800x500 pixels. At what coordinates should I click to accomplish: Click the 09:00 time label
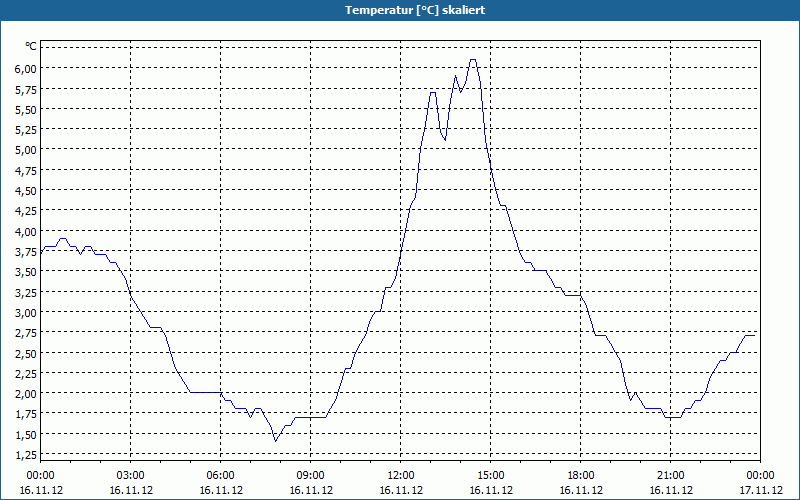311,476
